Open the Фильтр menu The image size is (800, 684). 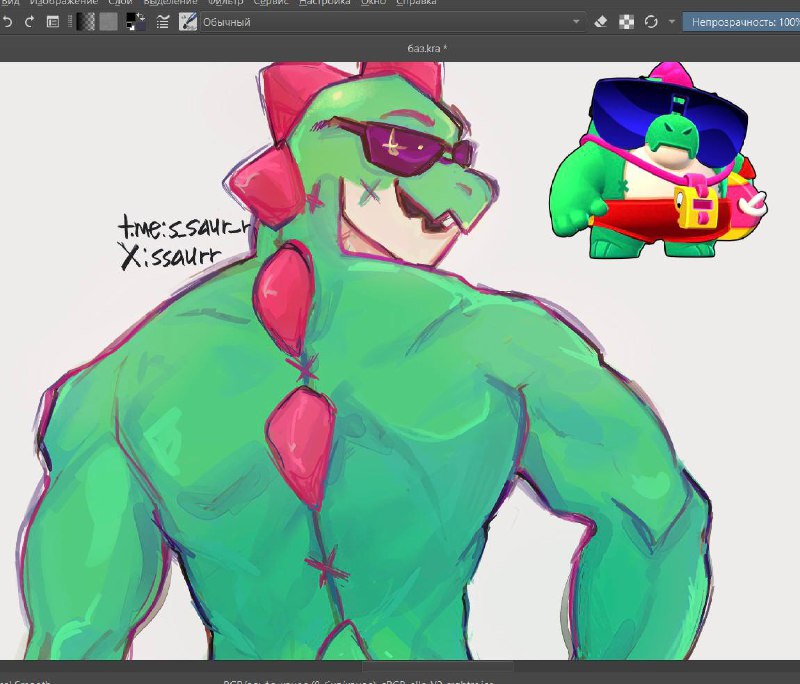click(x=226, y=3)
